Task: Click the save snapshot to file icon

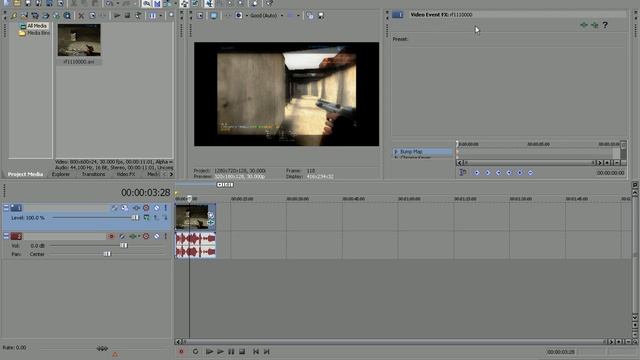Action: click(x=321, y=16)
